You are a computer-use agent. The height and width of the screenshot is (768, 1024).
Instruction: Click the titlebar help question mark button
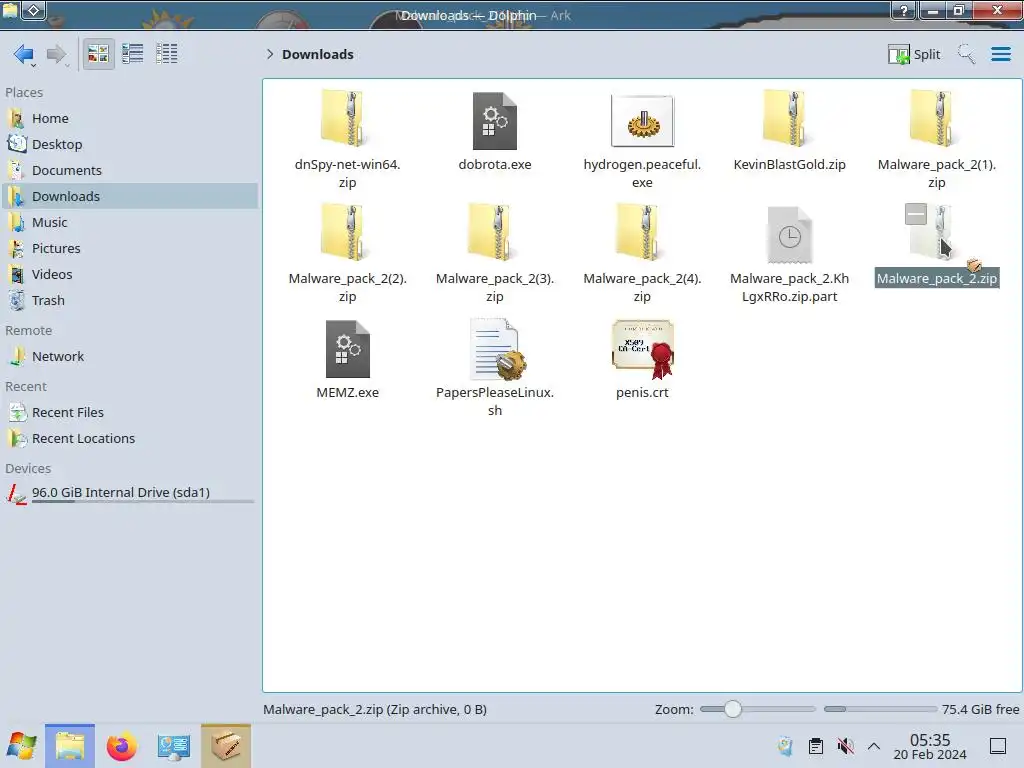pos(903,10)
